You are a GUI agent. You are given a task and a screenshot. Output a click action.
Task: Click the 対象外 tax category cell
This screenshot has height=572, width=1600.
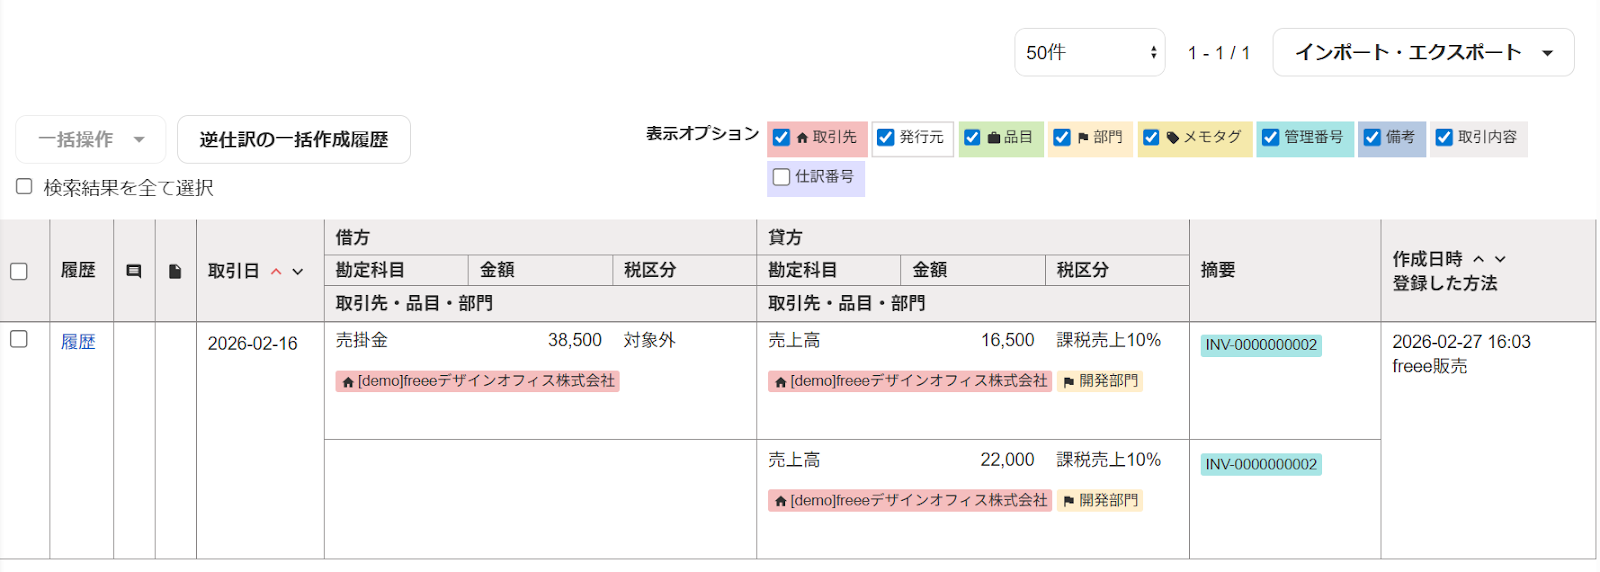[650, 341]
